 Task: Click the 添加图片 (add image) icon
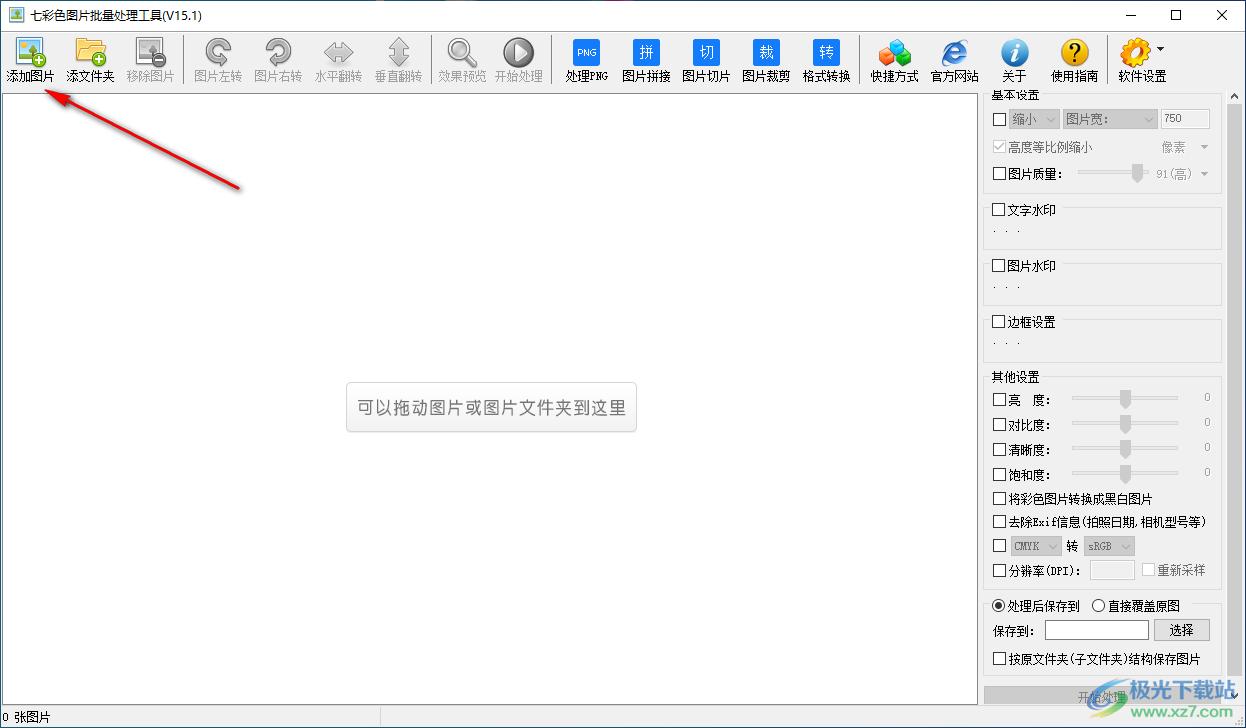(30, 53)
